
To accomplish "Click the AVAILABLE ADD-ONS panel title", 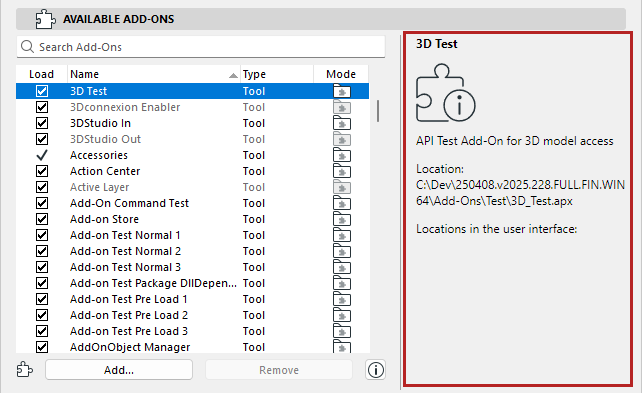I will (118, 19).
